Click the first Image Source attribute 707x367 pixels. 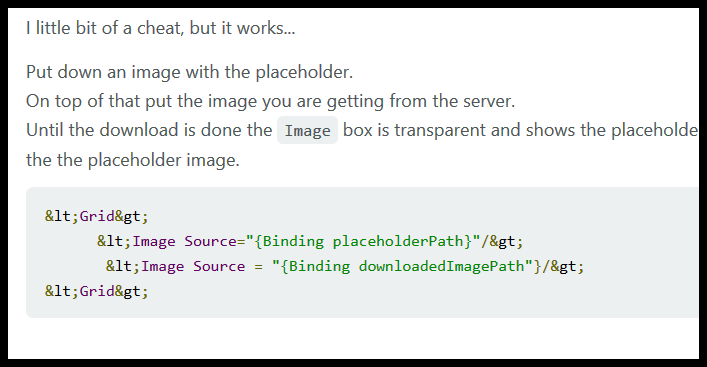pos(211,241)
